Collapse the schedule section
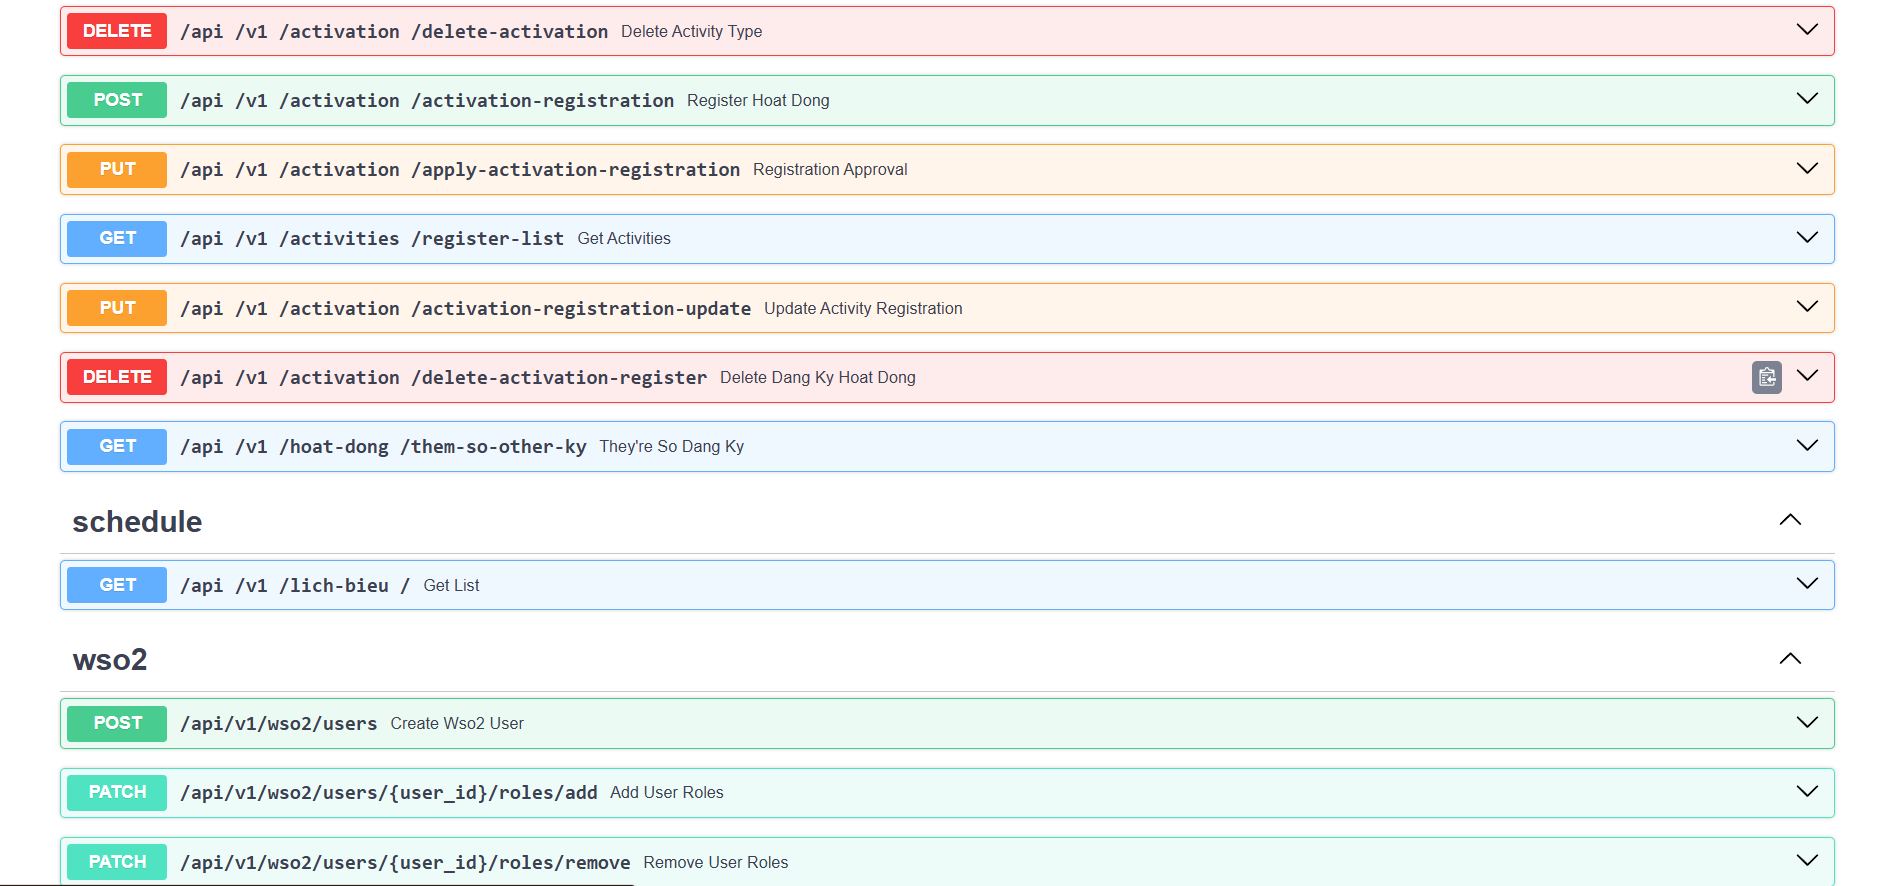The width and height of the screenshot is (1896, 886). coord(1790,520)
